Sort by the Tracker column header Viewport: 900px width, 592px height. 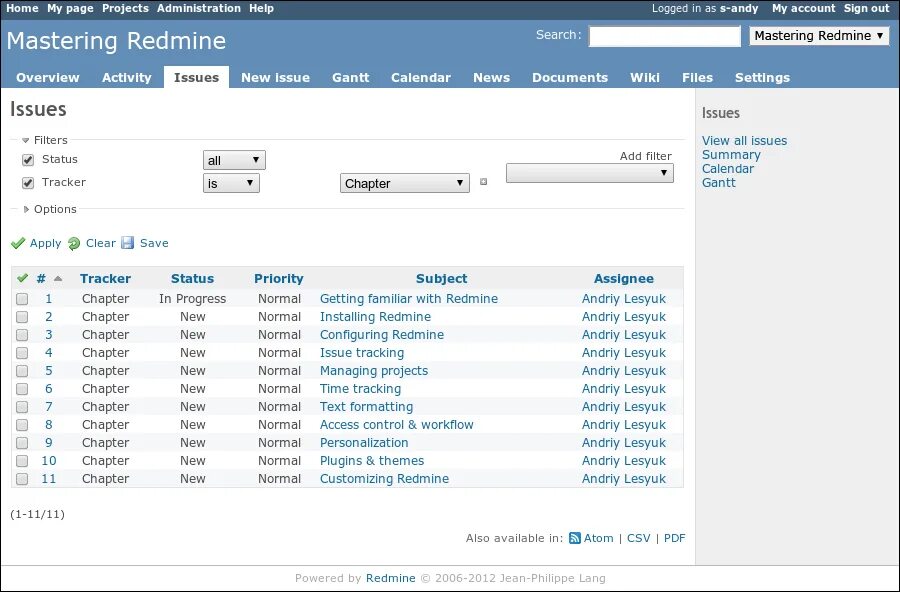pos(105,278)
